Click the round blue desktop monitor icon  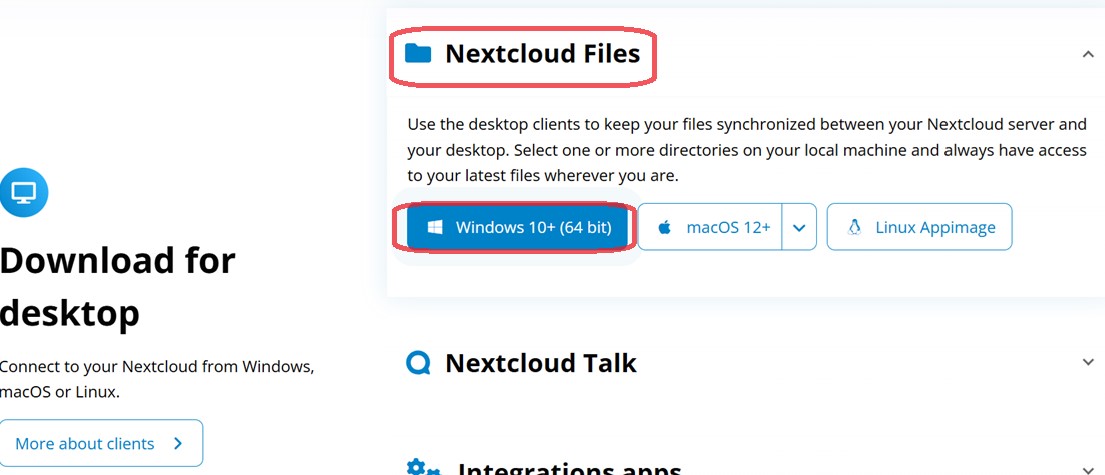[24, 192]
